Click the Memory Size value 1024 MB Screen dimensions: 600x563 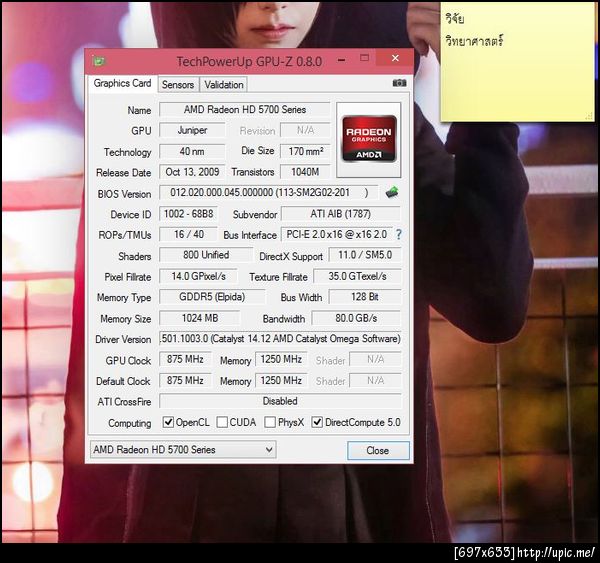click(x=200, y=318)
